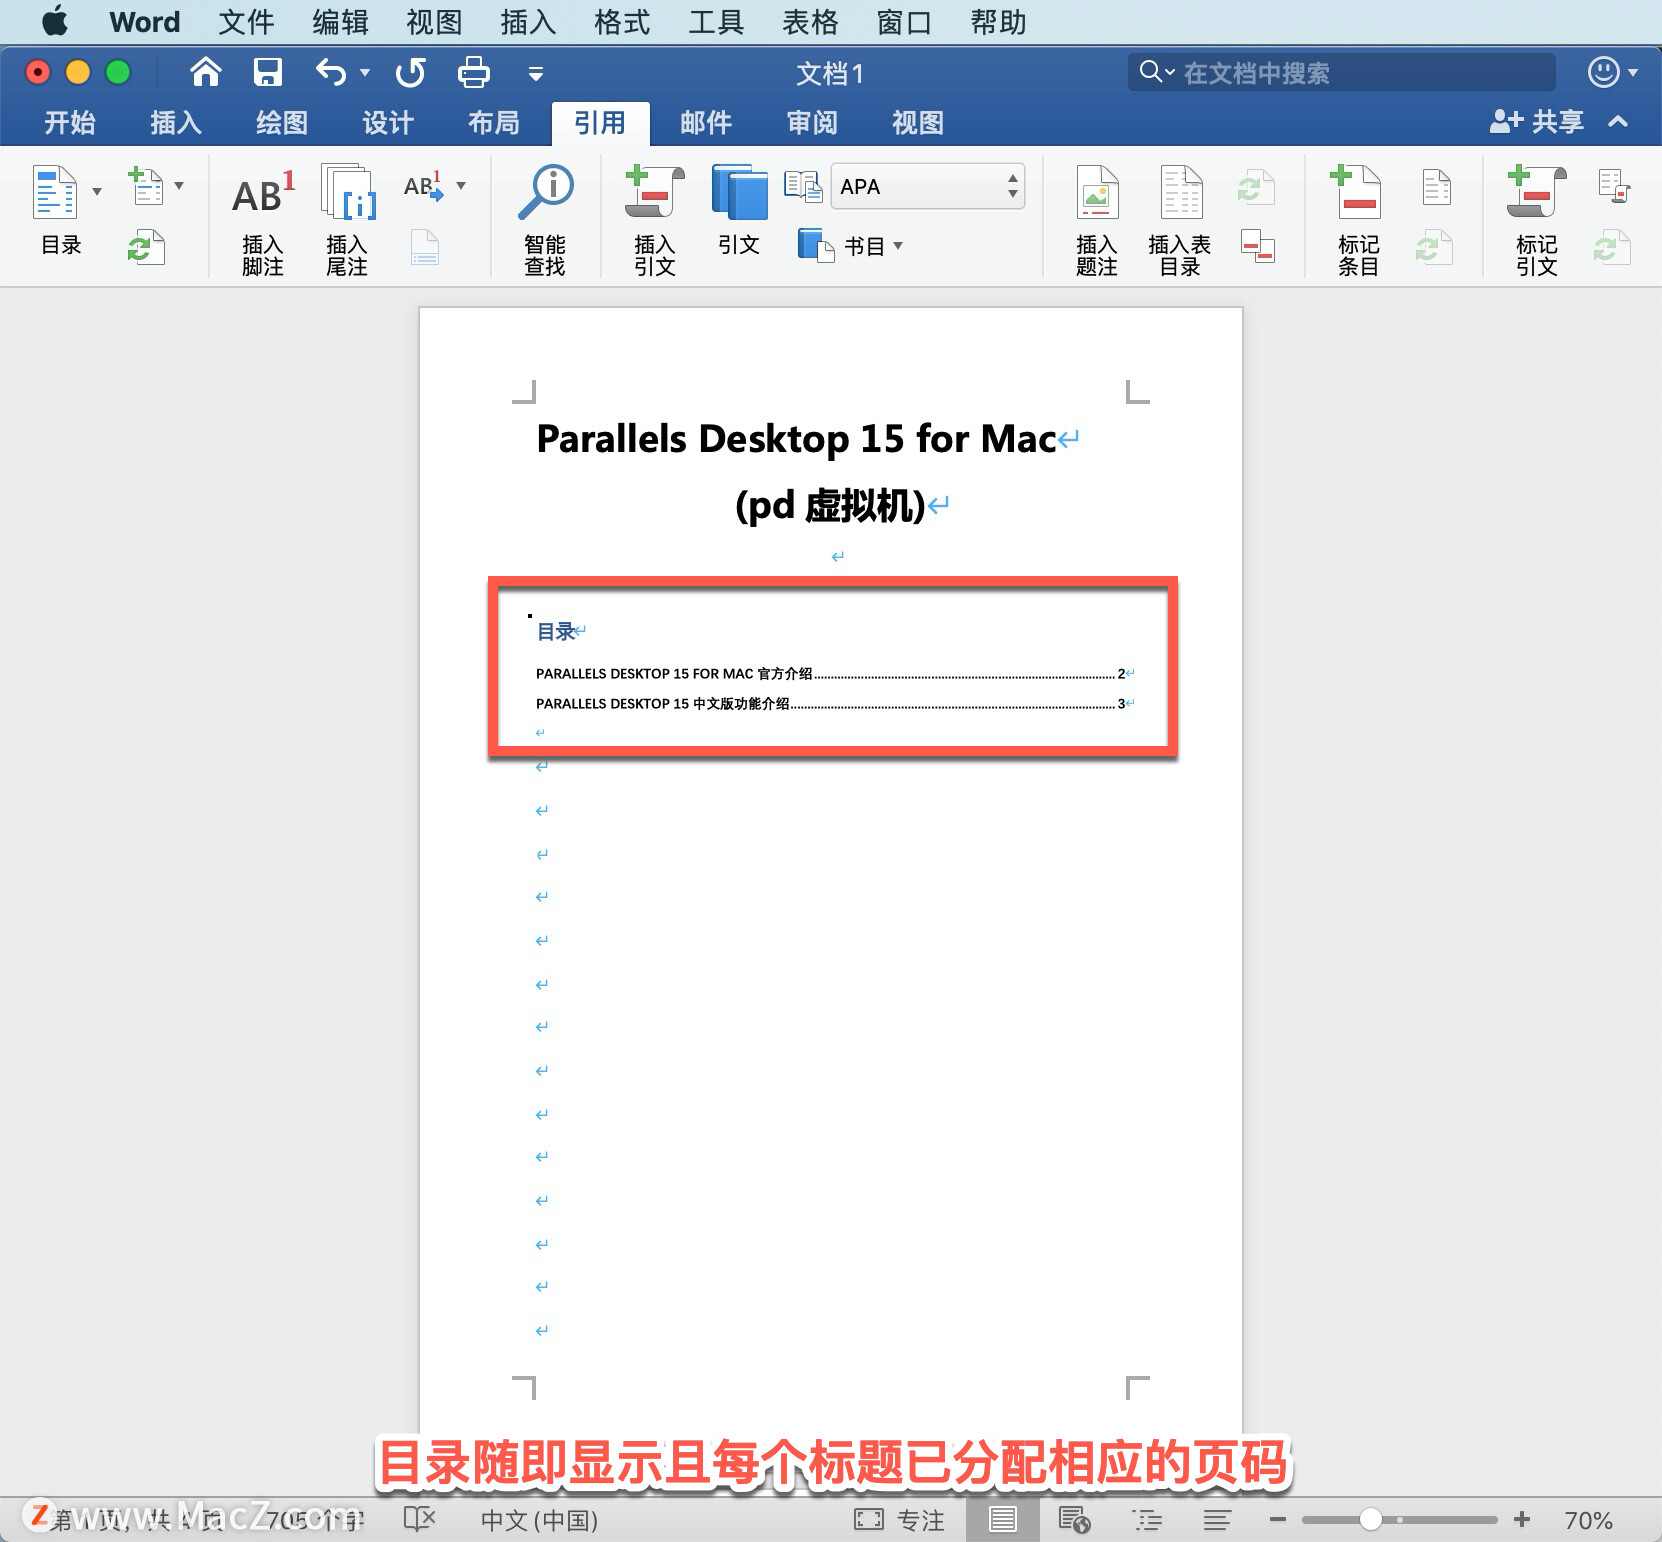Click the redo icon
The height and width of the screenshot is (1542, 1662).
point(411,72)
